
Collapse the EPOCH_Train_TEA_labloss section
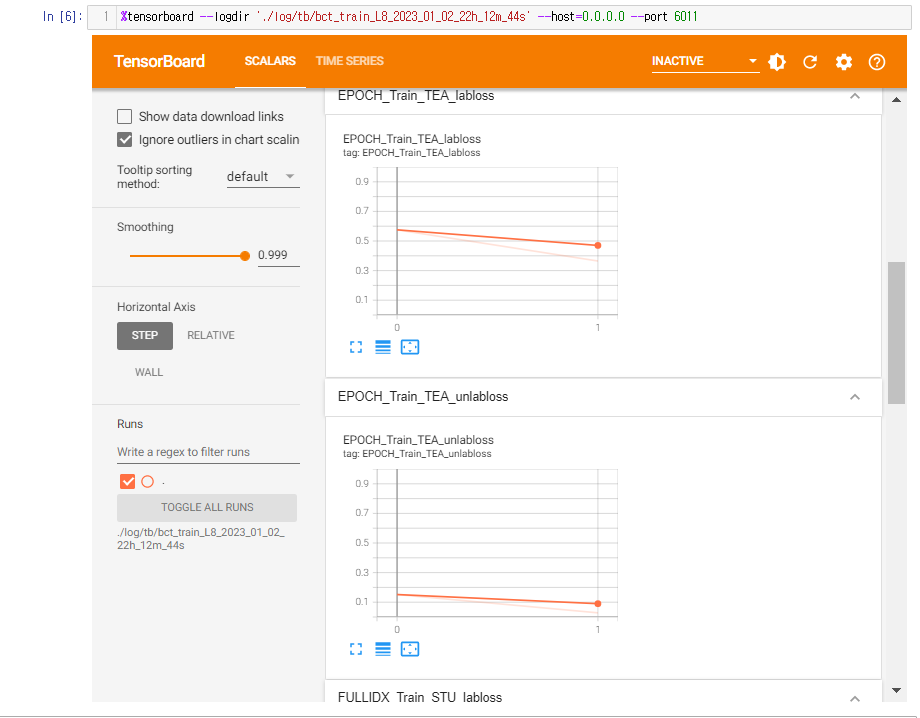pyautogui.click(x=855, y=96)
